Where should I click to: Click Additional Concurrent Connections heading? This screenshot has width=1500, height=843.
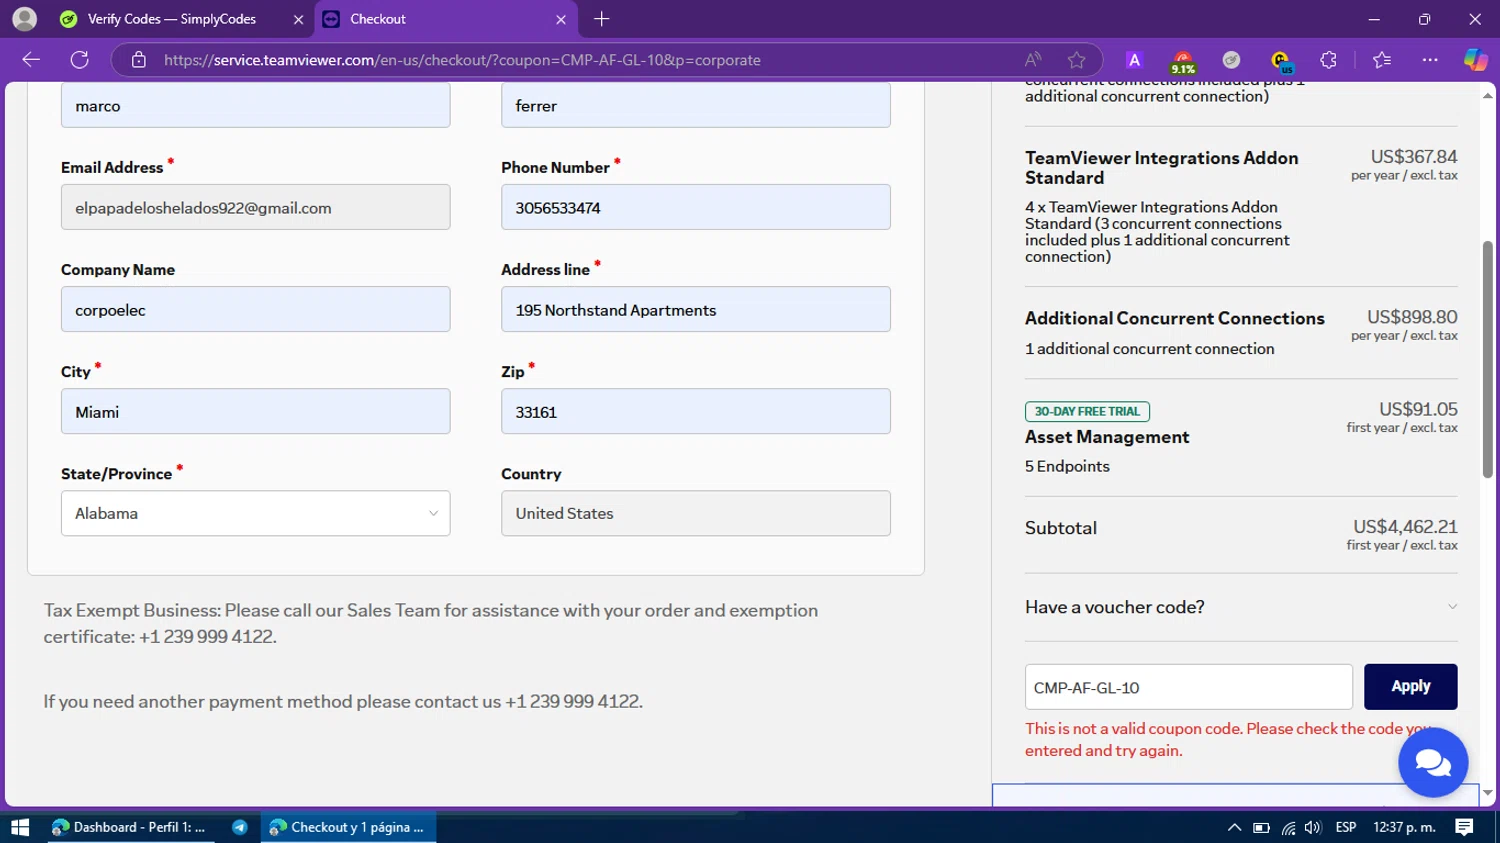[x=1175, y=318]
